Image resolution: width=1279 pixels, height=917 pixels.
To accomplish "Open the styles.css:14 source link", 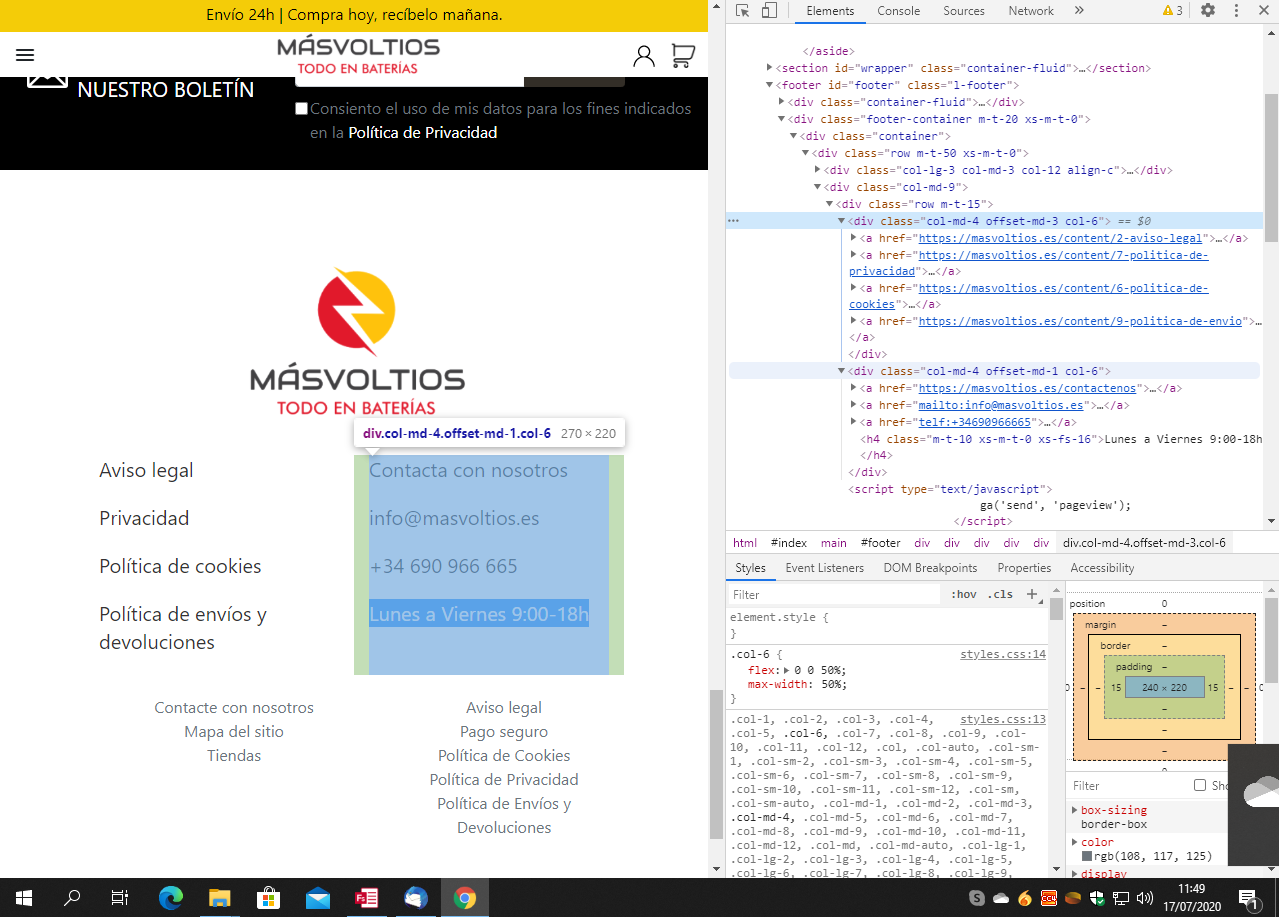I will (x=1003, y=655).
